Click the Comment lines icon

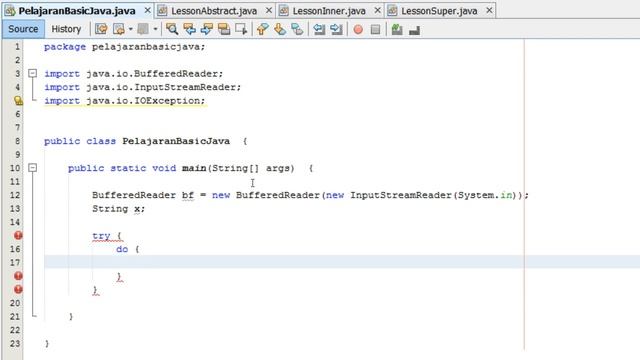point(397,29)
